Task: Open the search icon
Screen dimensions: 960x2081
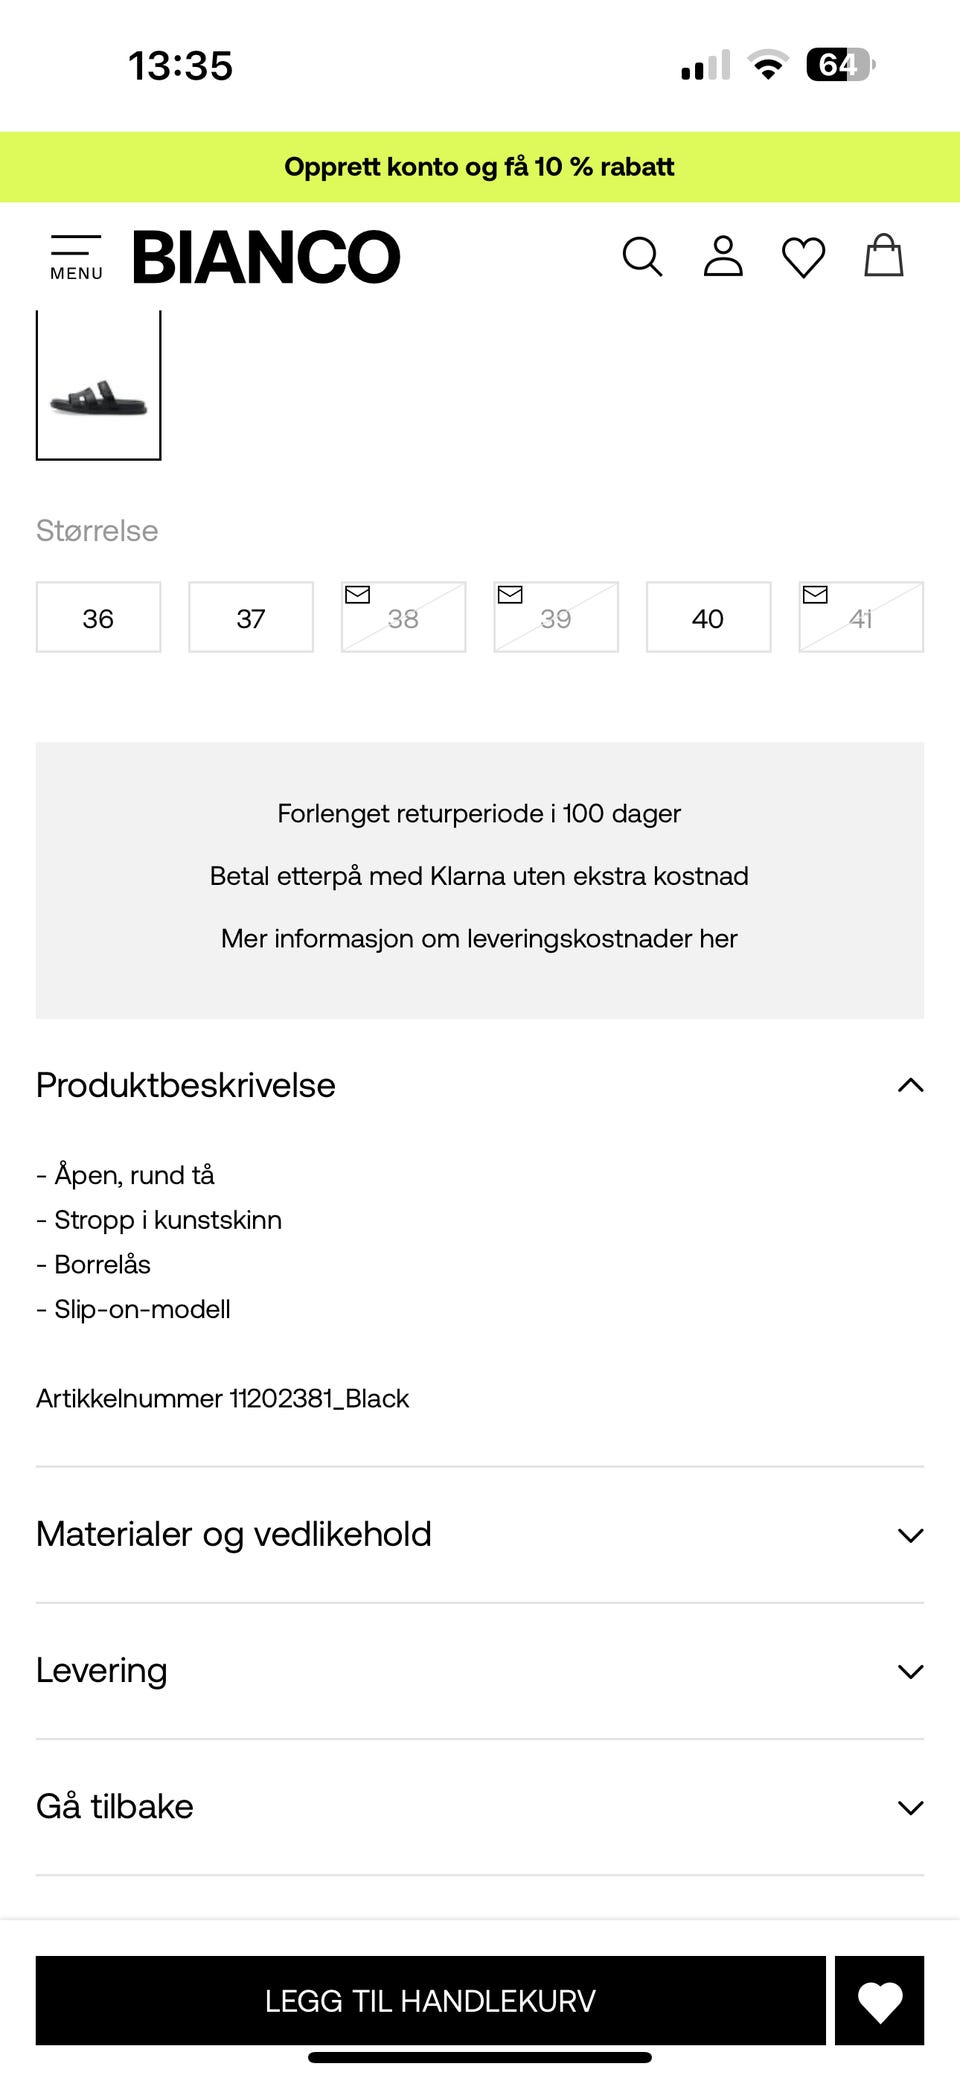Action: tap(643, 257)
